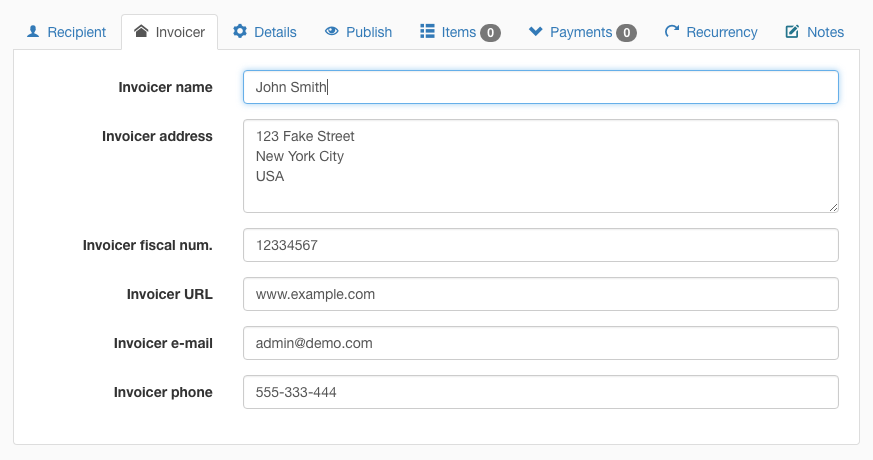Click the Recipient person icon
Screen dimensions: 873x460
coord(33,31)
